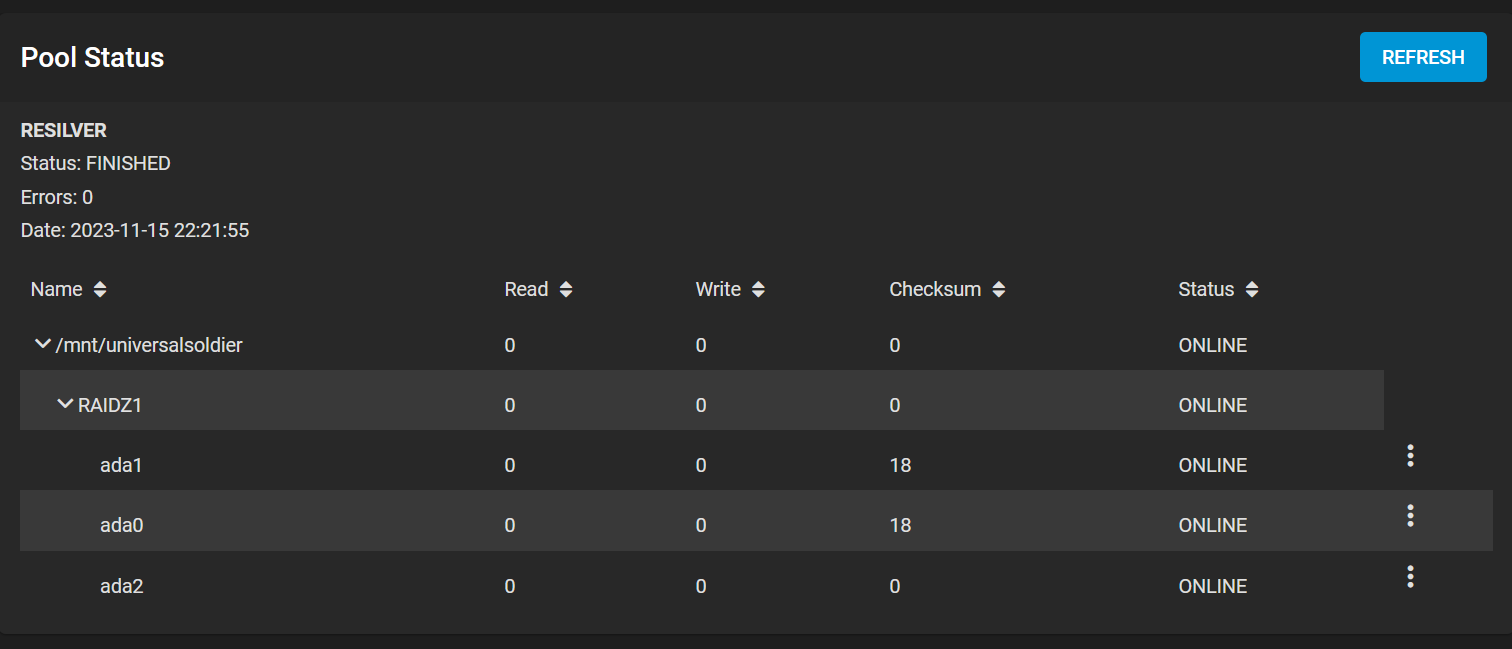This screenshot has height=649, width=1512.
Task: Sort by the Checksum column arrows
Action: coord(998,290)
